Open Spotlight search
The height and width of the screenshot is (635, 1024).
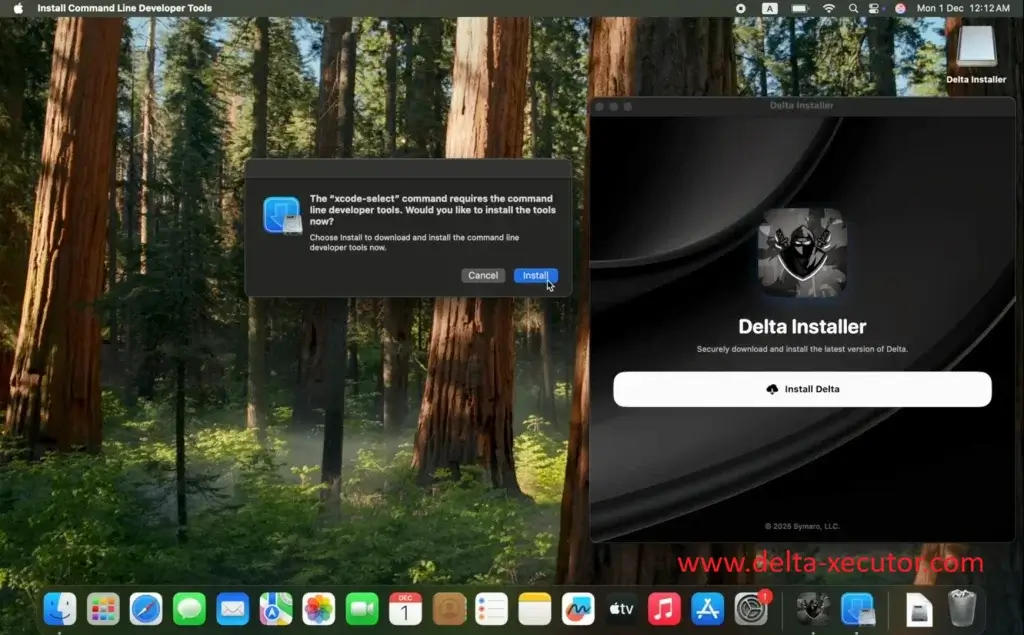click(x=853, y=8)
